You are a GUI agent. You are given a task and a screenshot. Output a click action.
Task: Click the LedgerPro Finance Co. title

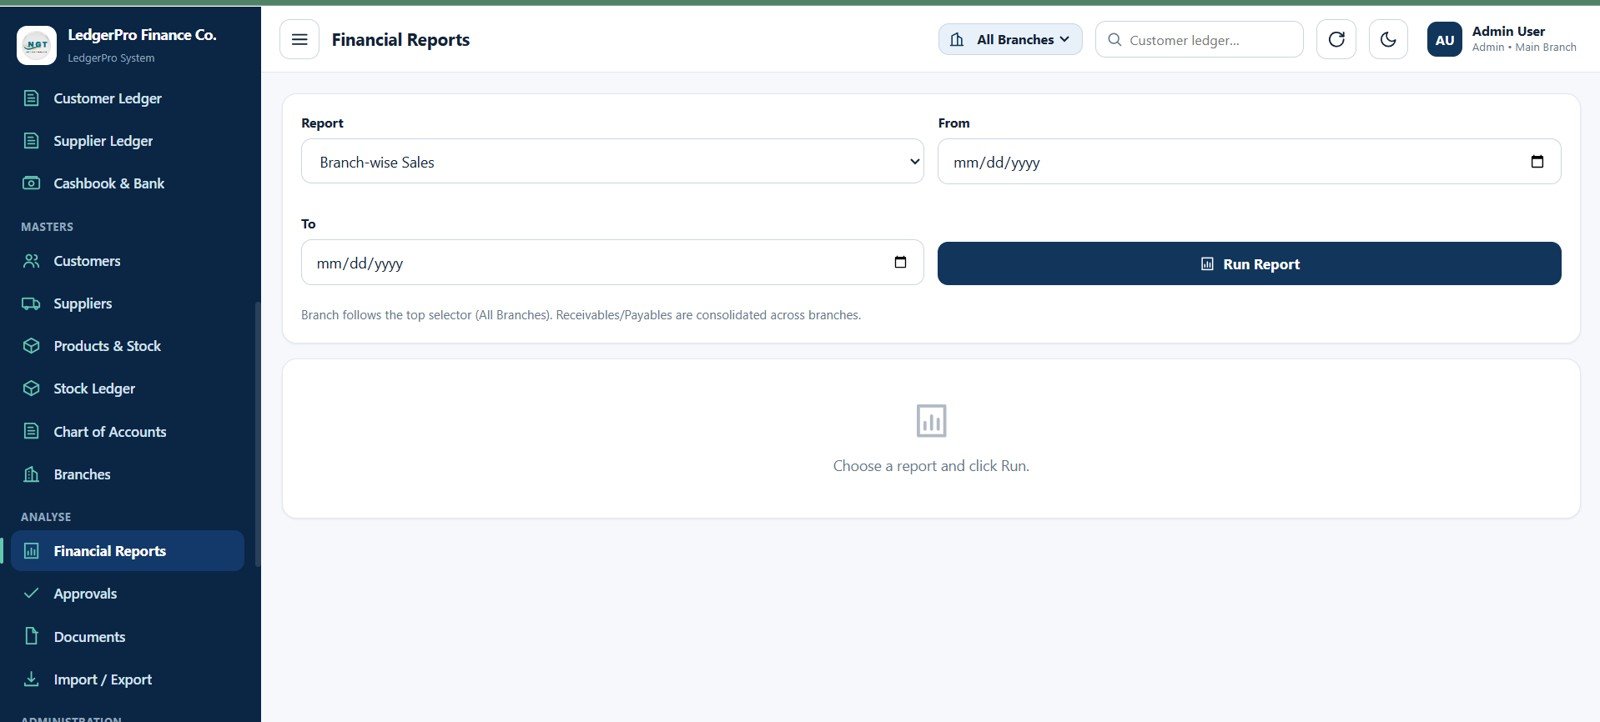142,35
